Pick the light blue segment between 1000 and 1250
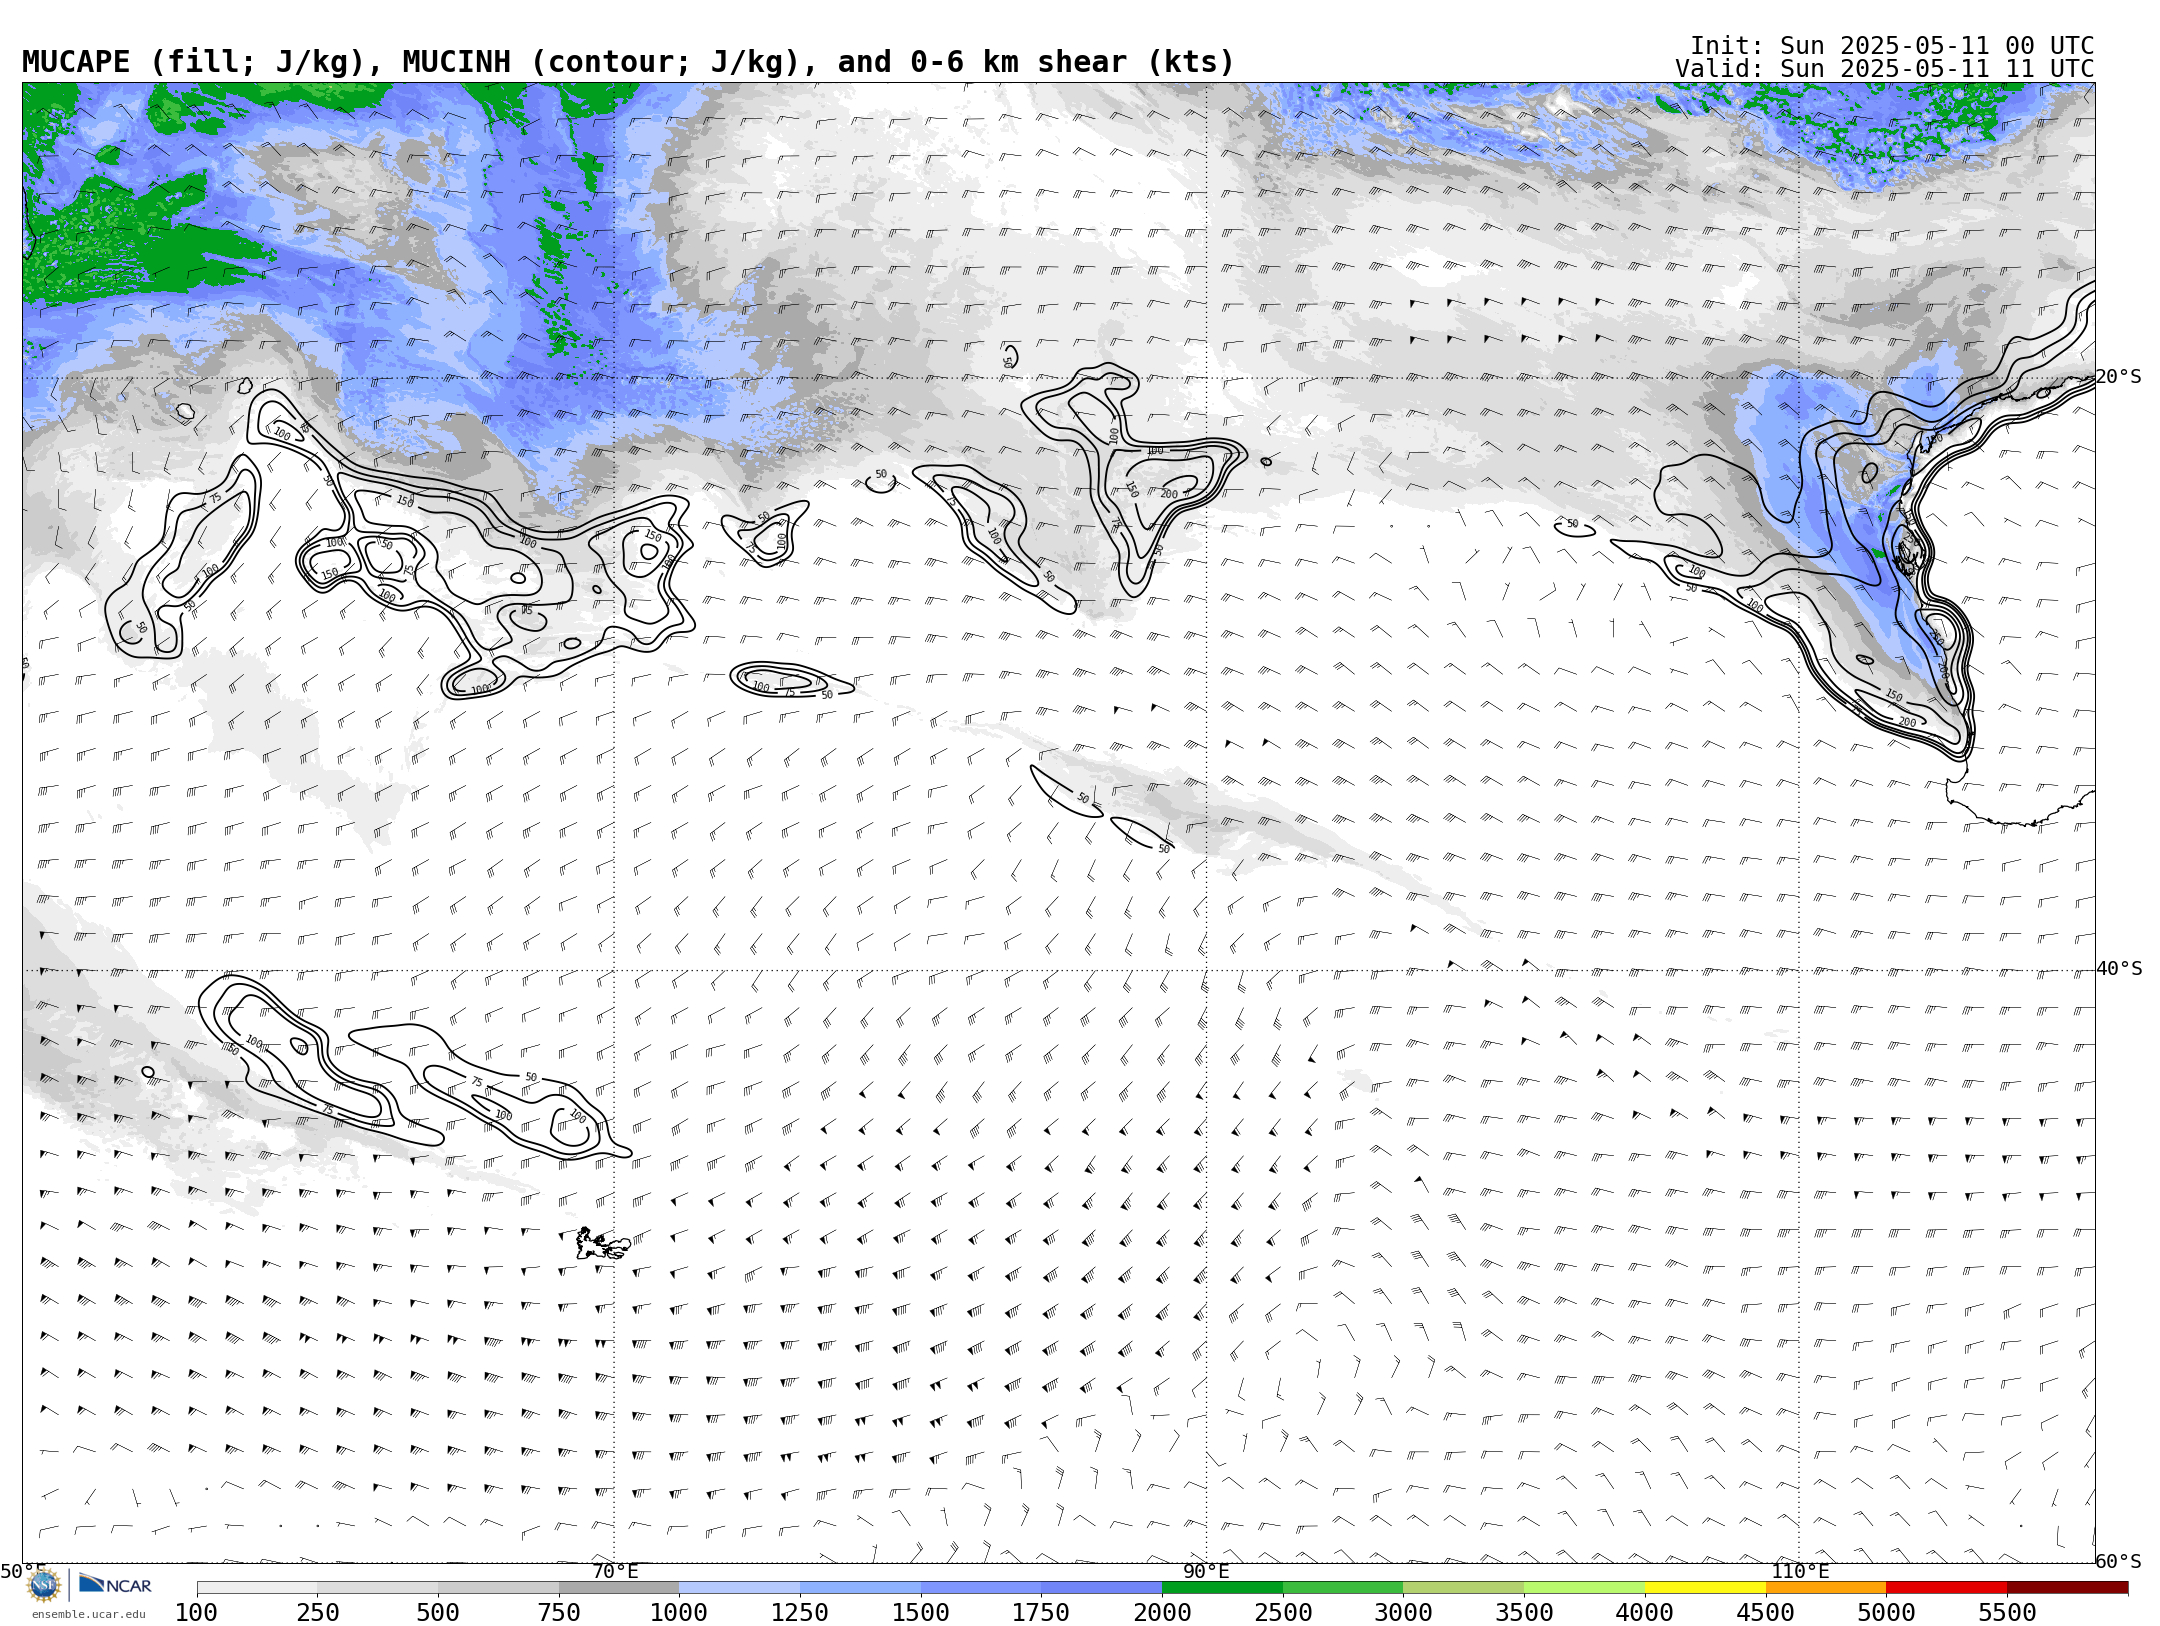Viewport: 2160px width, 1626px height. 740,1588
